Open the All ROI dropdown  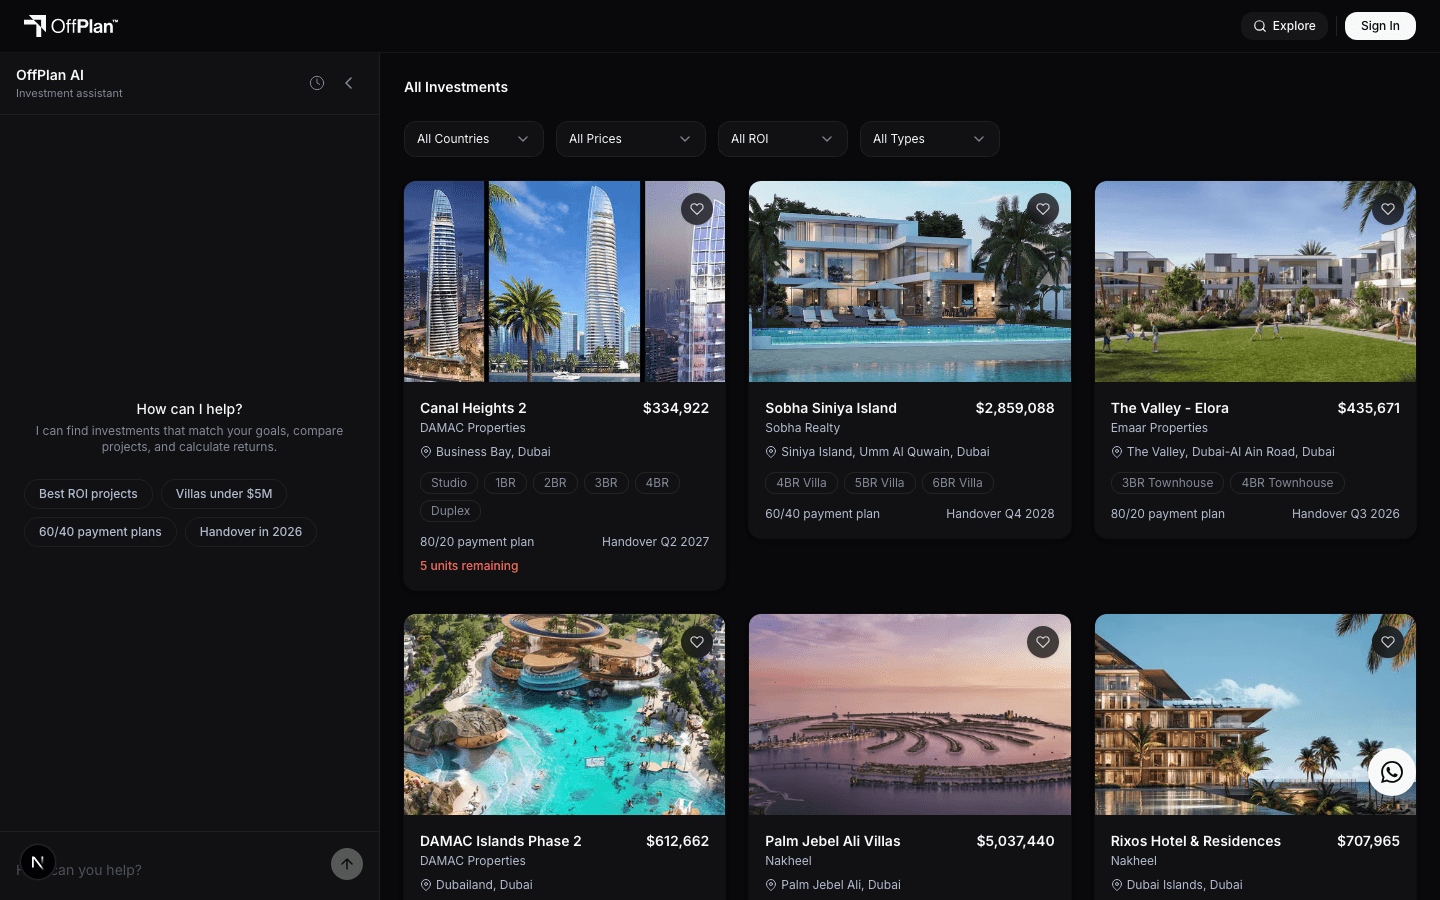(783, 139)
